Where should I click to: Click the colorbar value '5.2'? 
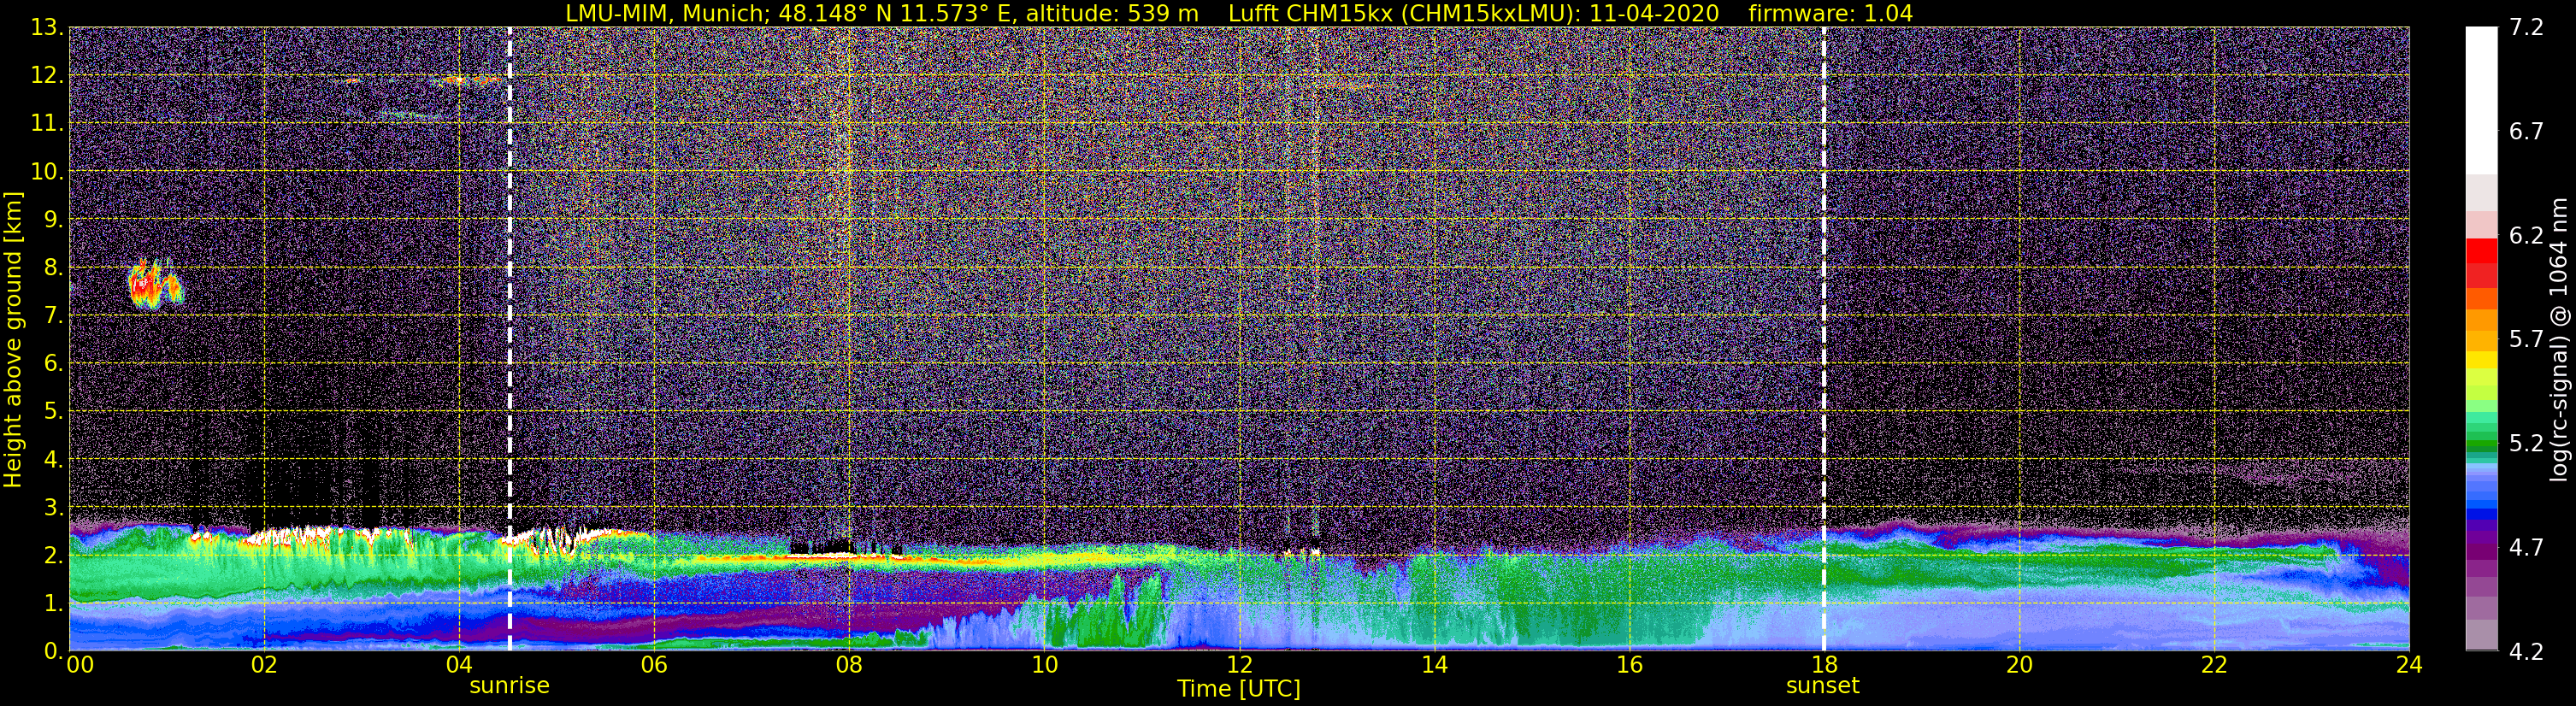[2526, 444]
